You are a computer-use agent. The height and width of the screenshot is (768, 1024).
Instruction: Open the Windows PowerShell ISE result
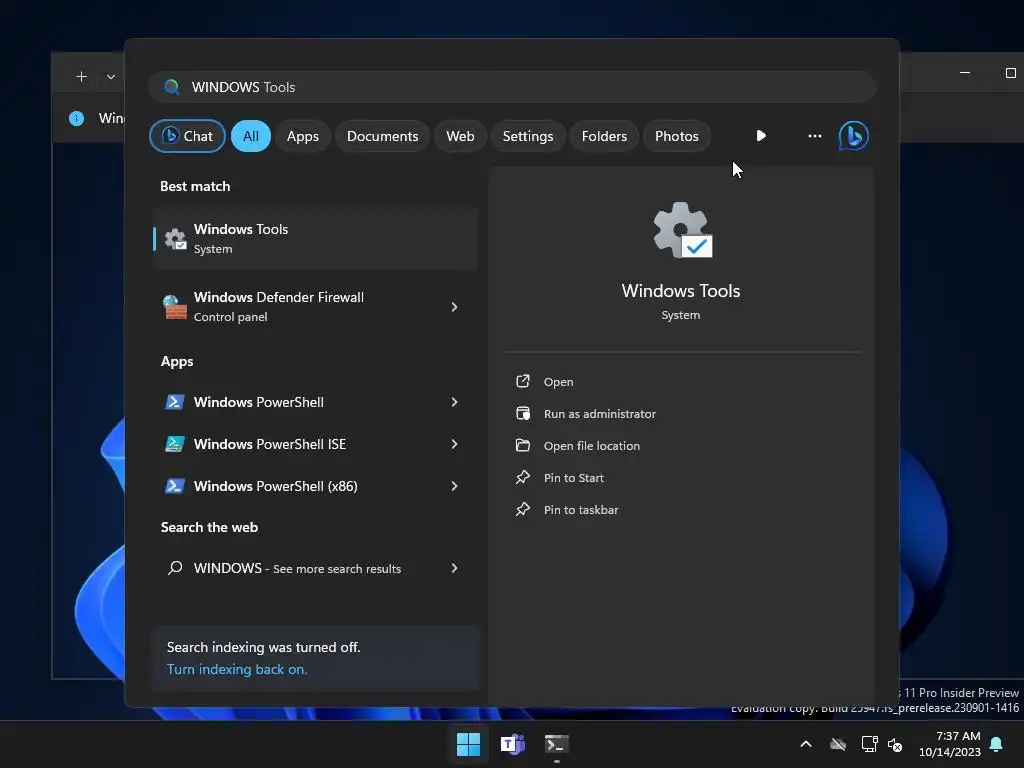coord(315,444)
